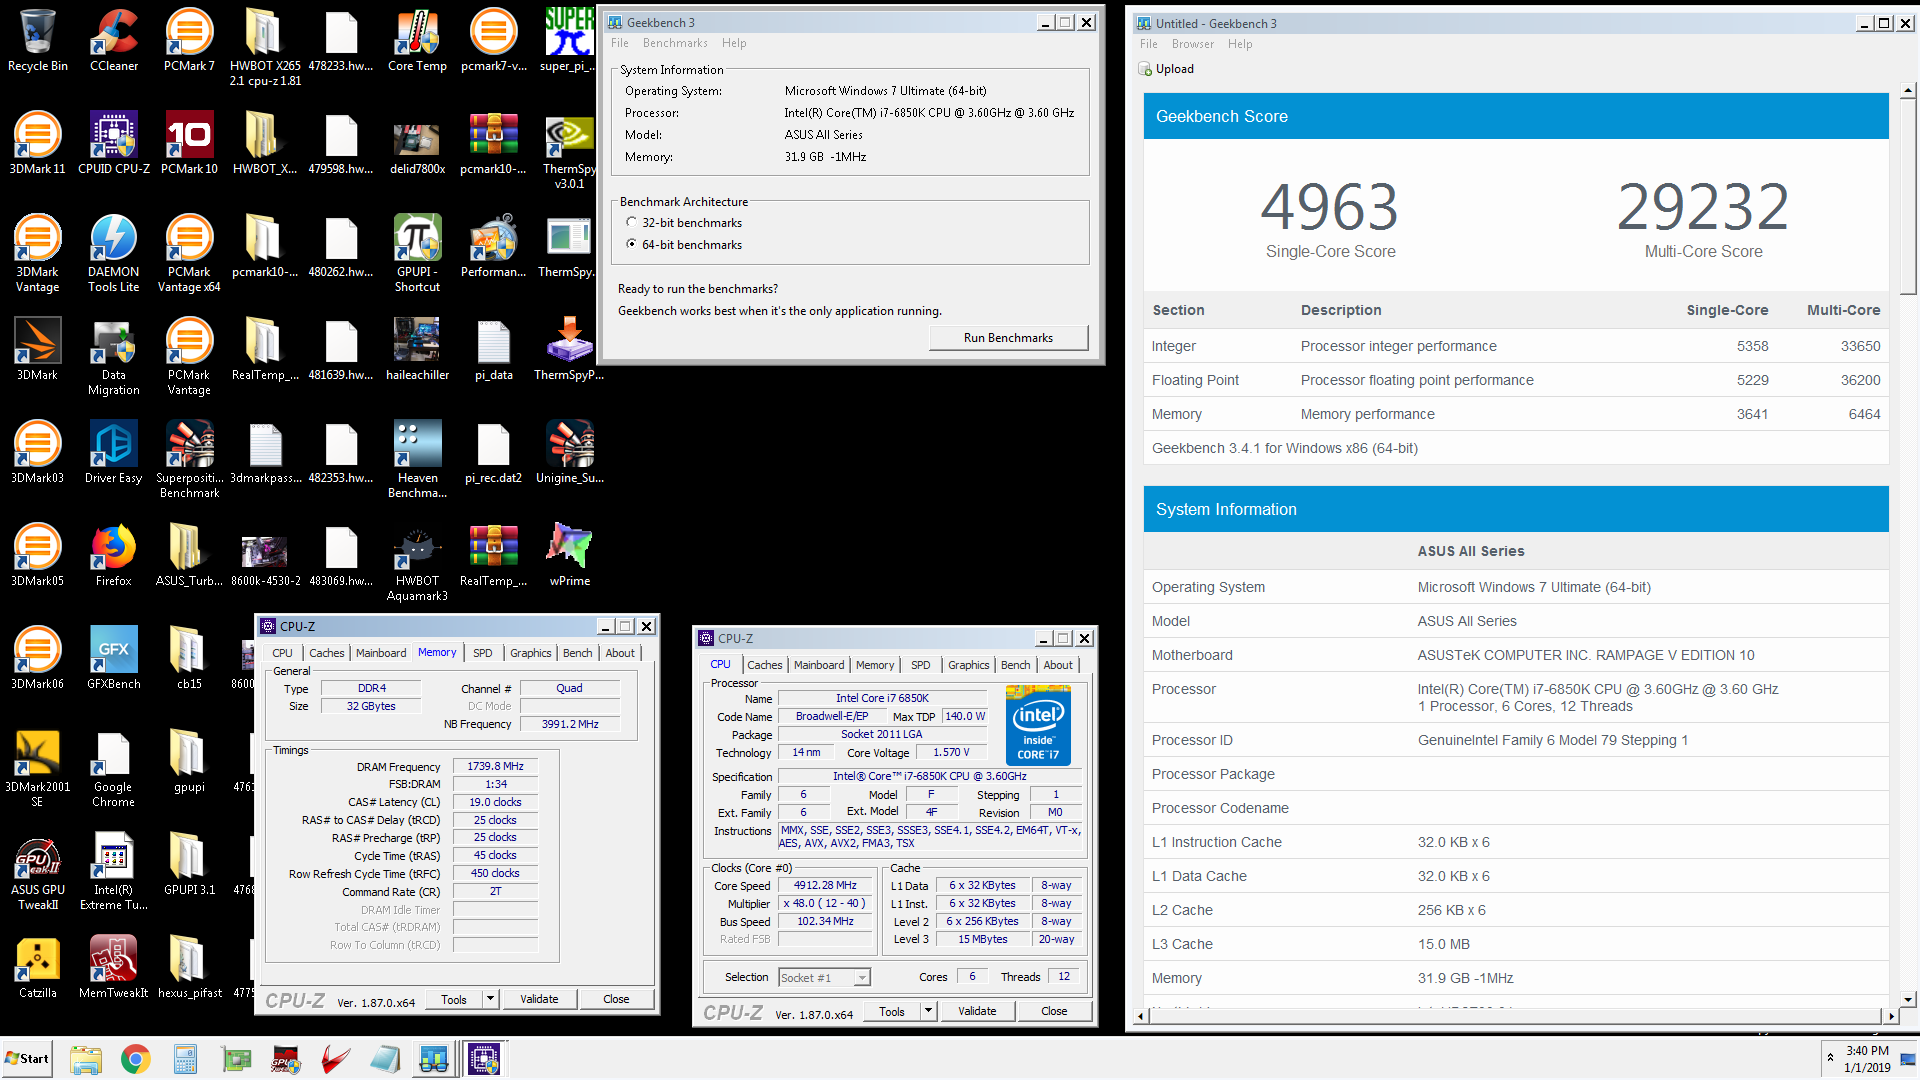Launch CCleaner from the desktop
1920x1080 pixels.
[114, 40]
